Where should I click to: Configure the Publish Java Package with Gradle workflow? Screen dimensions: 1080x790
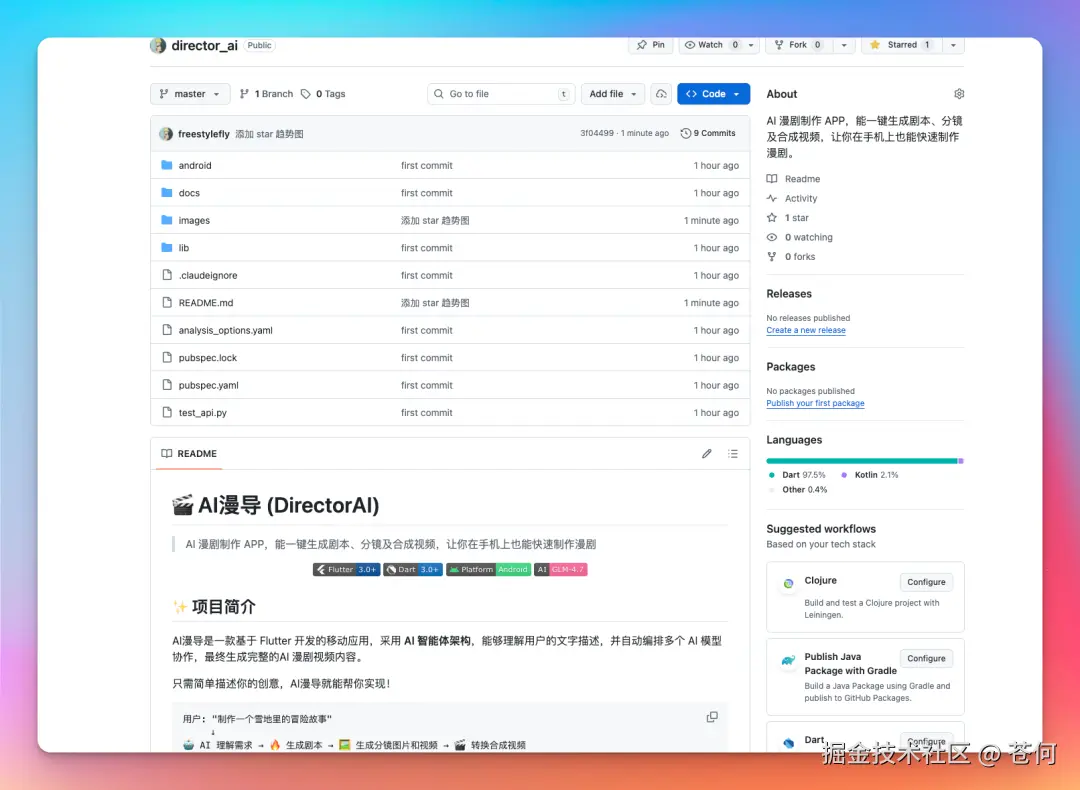tap(926, 658)
